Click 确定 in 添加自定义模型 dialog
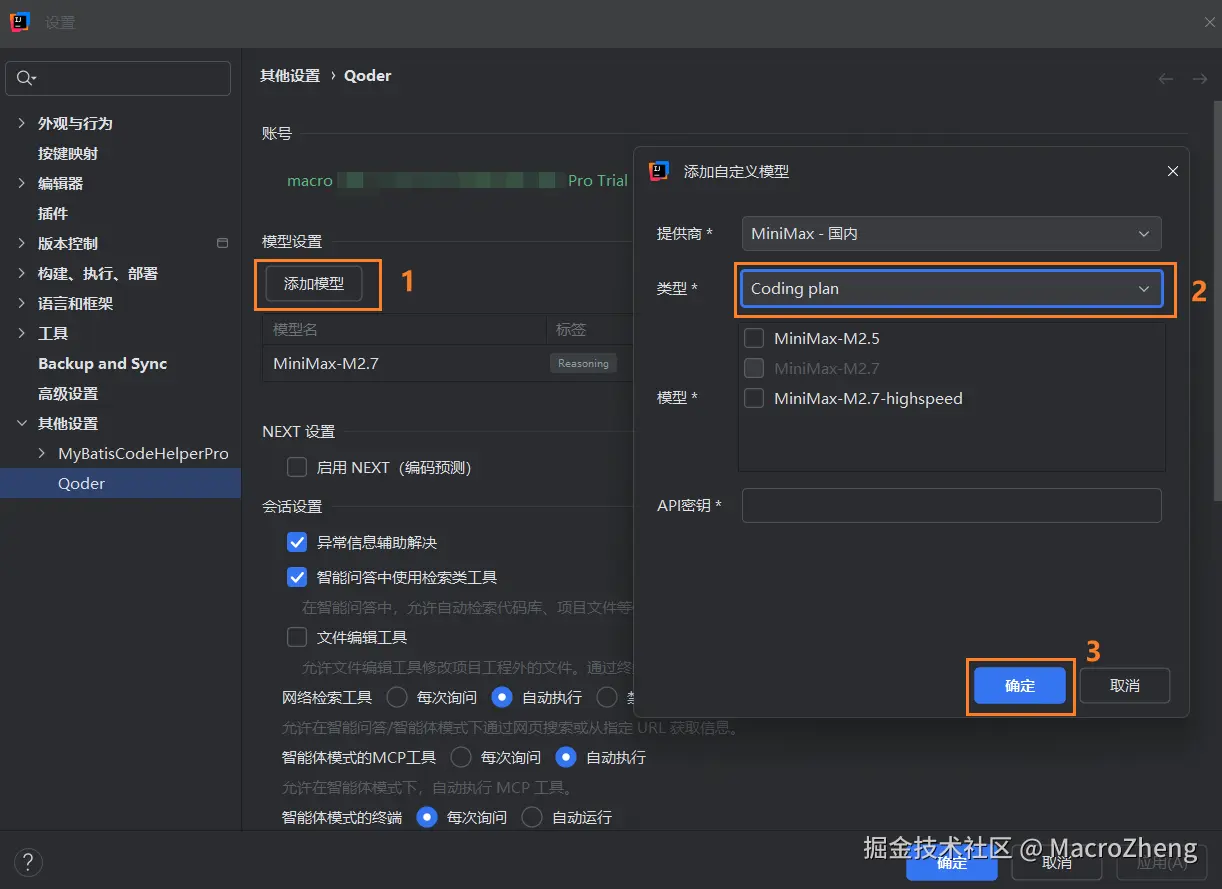This screenshot has width=1222, height=889. (1020, 686)
